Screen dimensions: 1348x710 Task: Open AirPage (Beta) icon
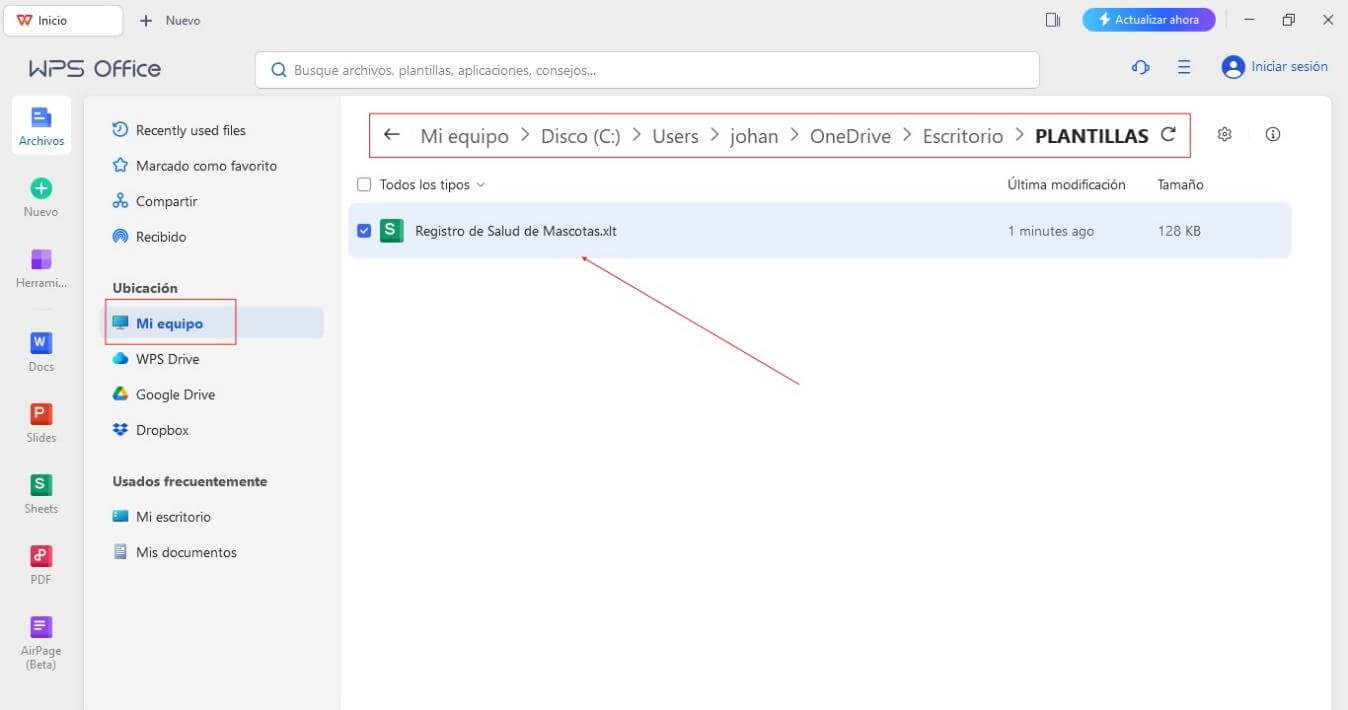pyautogui.click(x=41, y=627)
